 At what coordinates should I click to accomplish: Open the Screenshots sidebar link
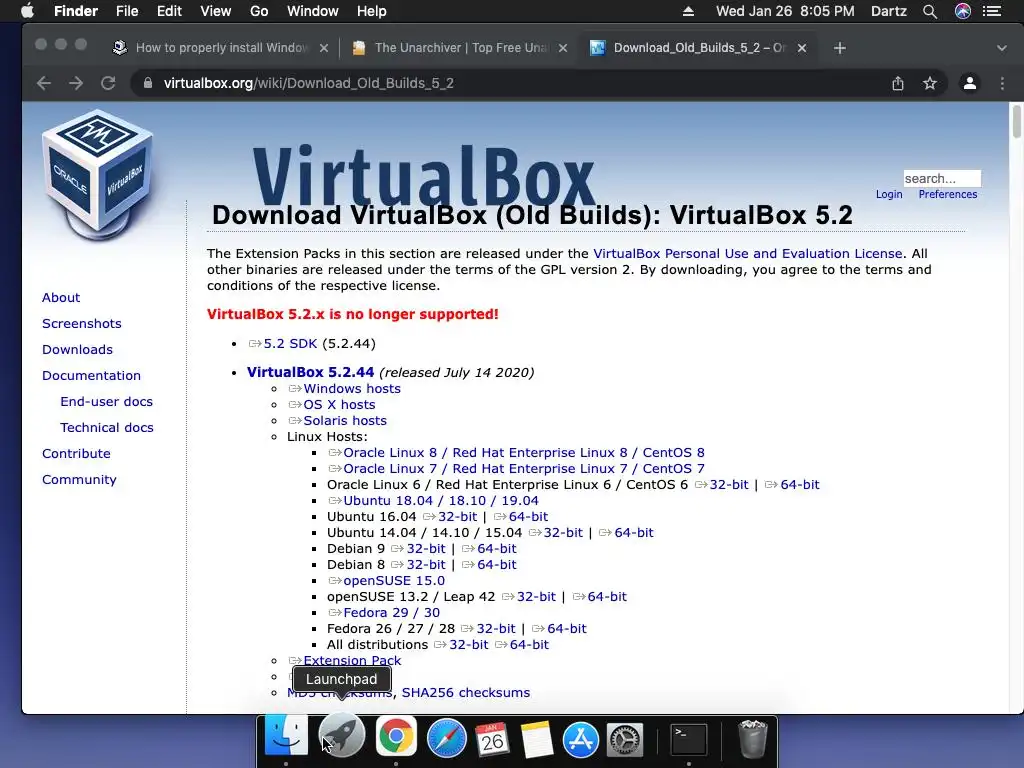point(82,323)
